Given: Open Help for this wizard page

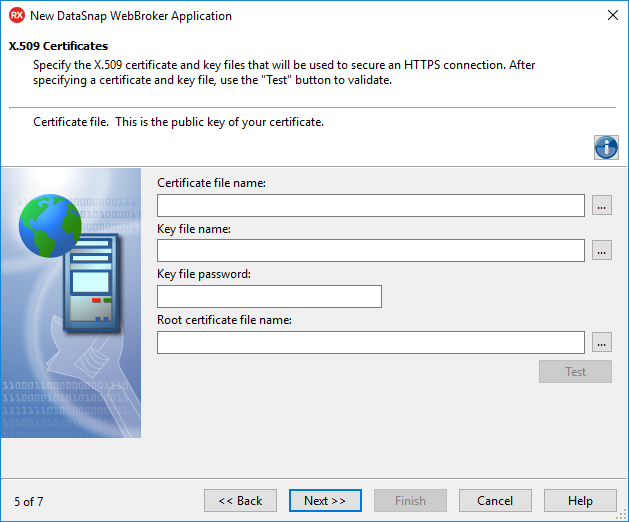Looking at the screenshot, I should [x=580, y=501].
